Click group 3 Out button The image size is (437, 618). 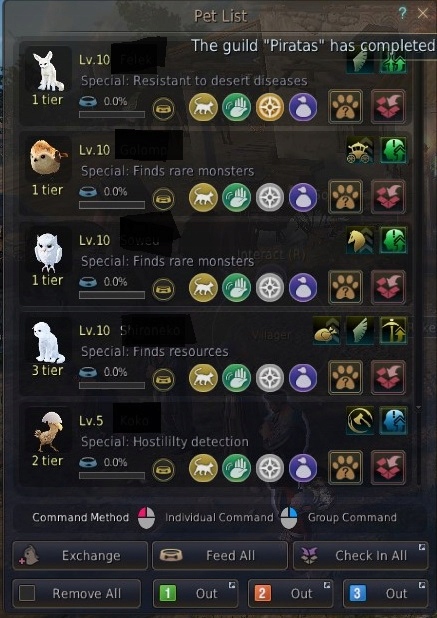tap(386, 593)
